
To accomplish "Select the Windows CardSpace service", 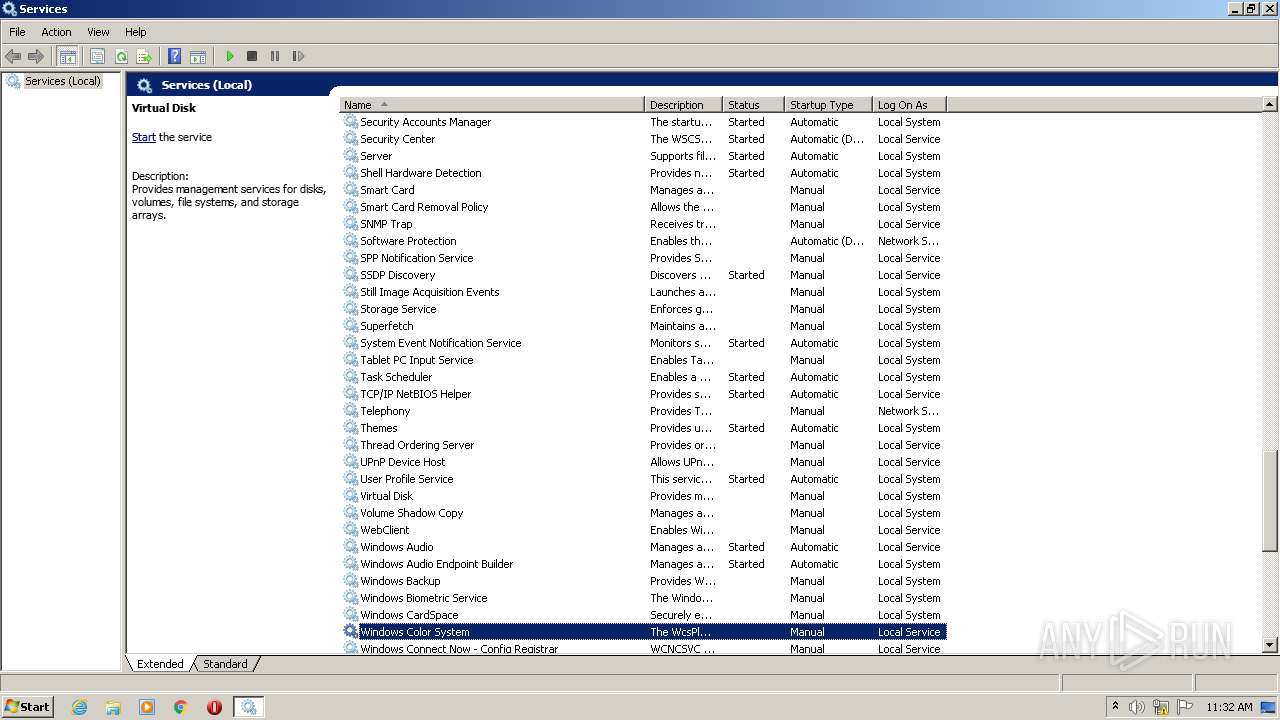I will click(643, 615).
